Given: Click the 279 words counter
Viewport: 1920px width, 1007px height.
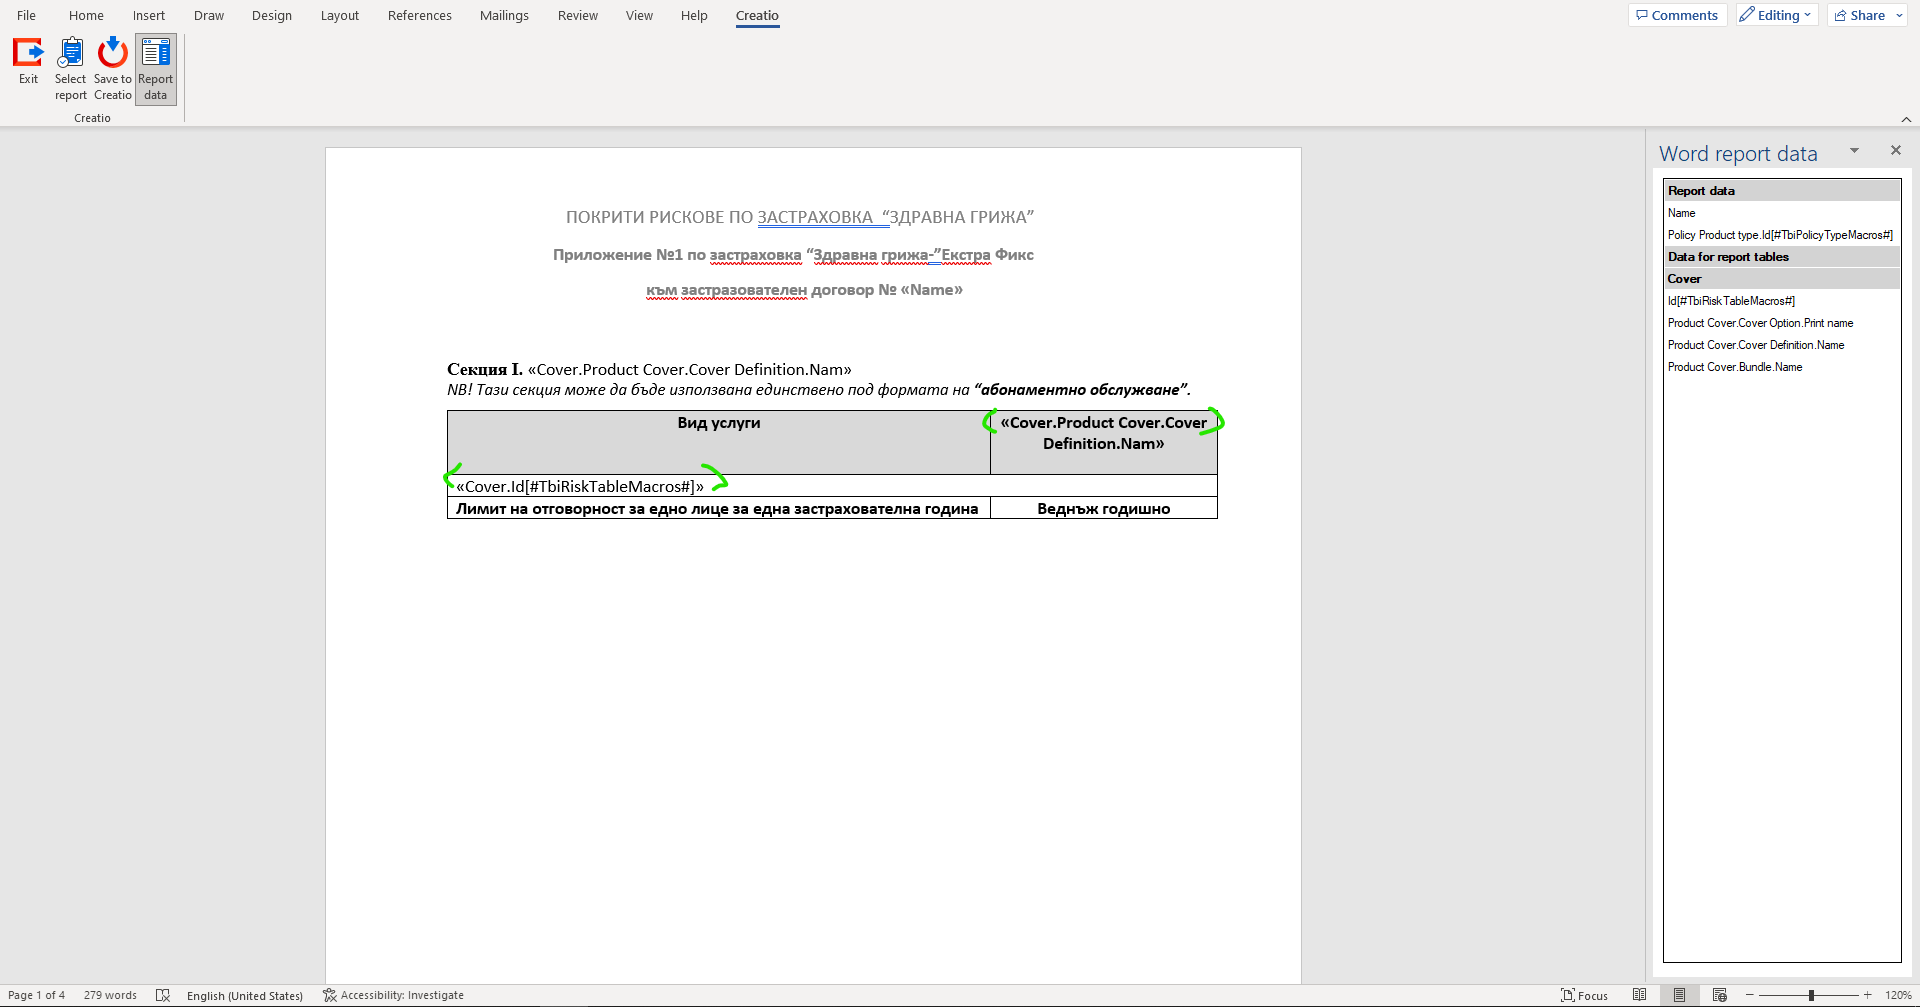Looking at the screenshot, I should (x=110, y=995).
